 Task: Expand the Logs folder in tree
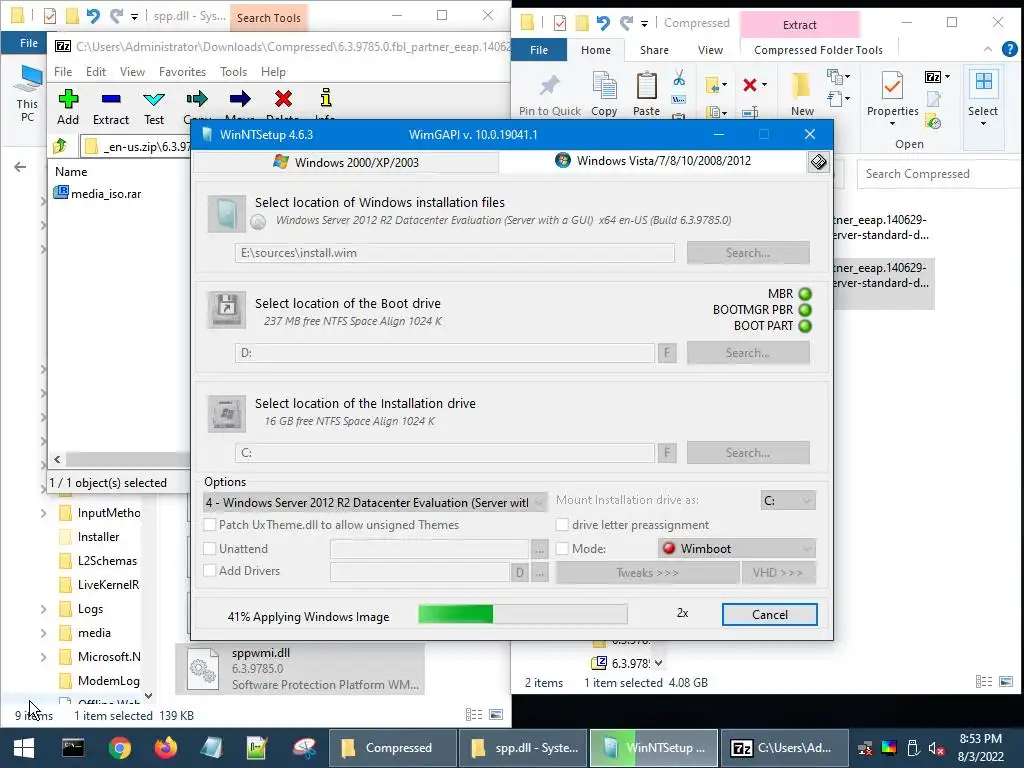click(x=43, y=609)
